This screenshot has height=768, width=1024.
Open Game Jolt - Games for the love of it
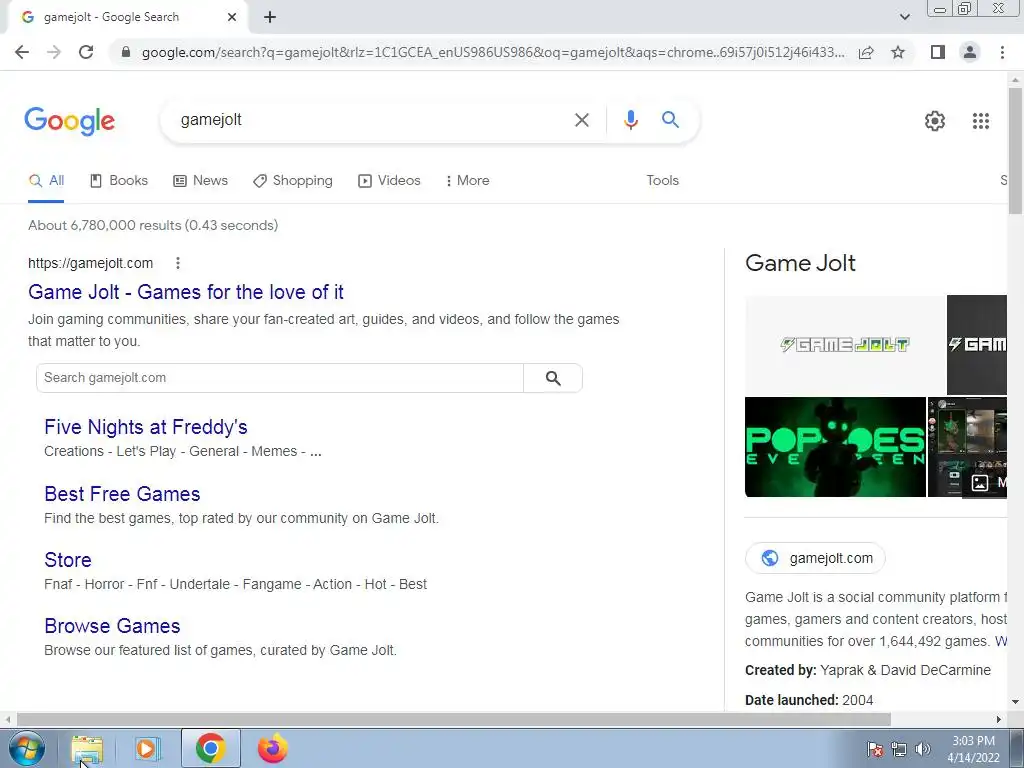coord(185,292)
